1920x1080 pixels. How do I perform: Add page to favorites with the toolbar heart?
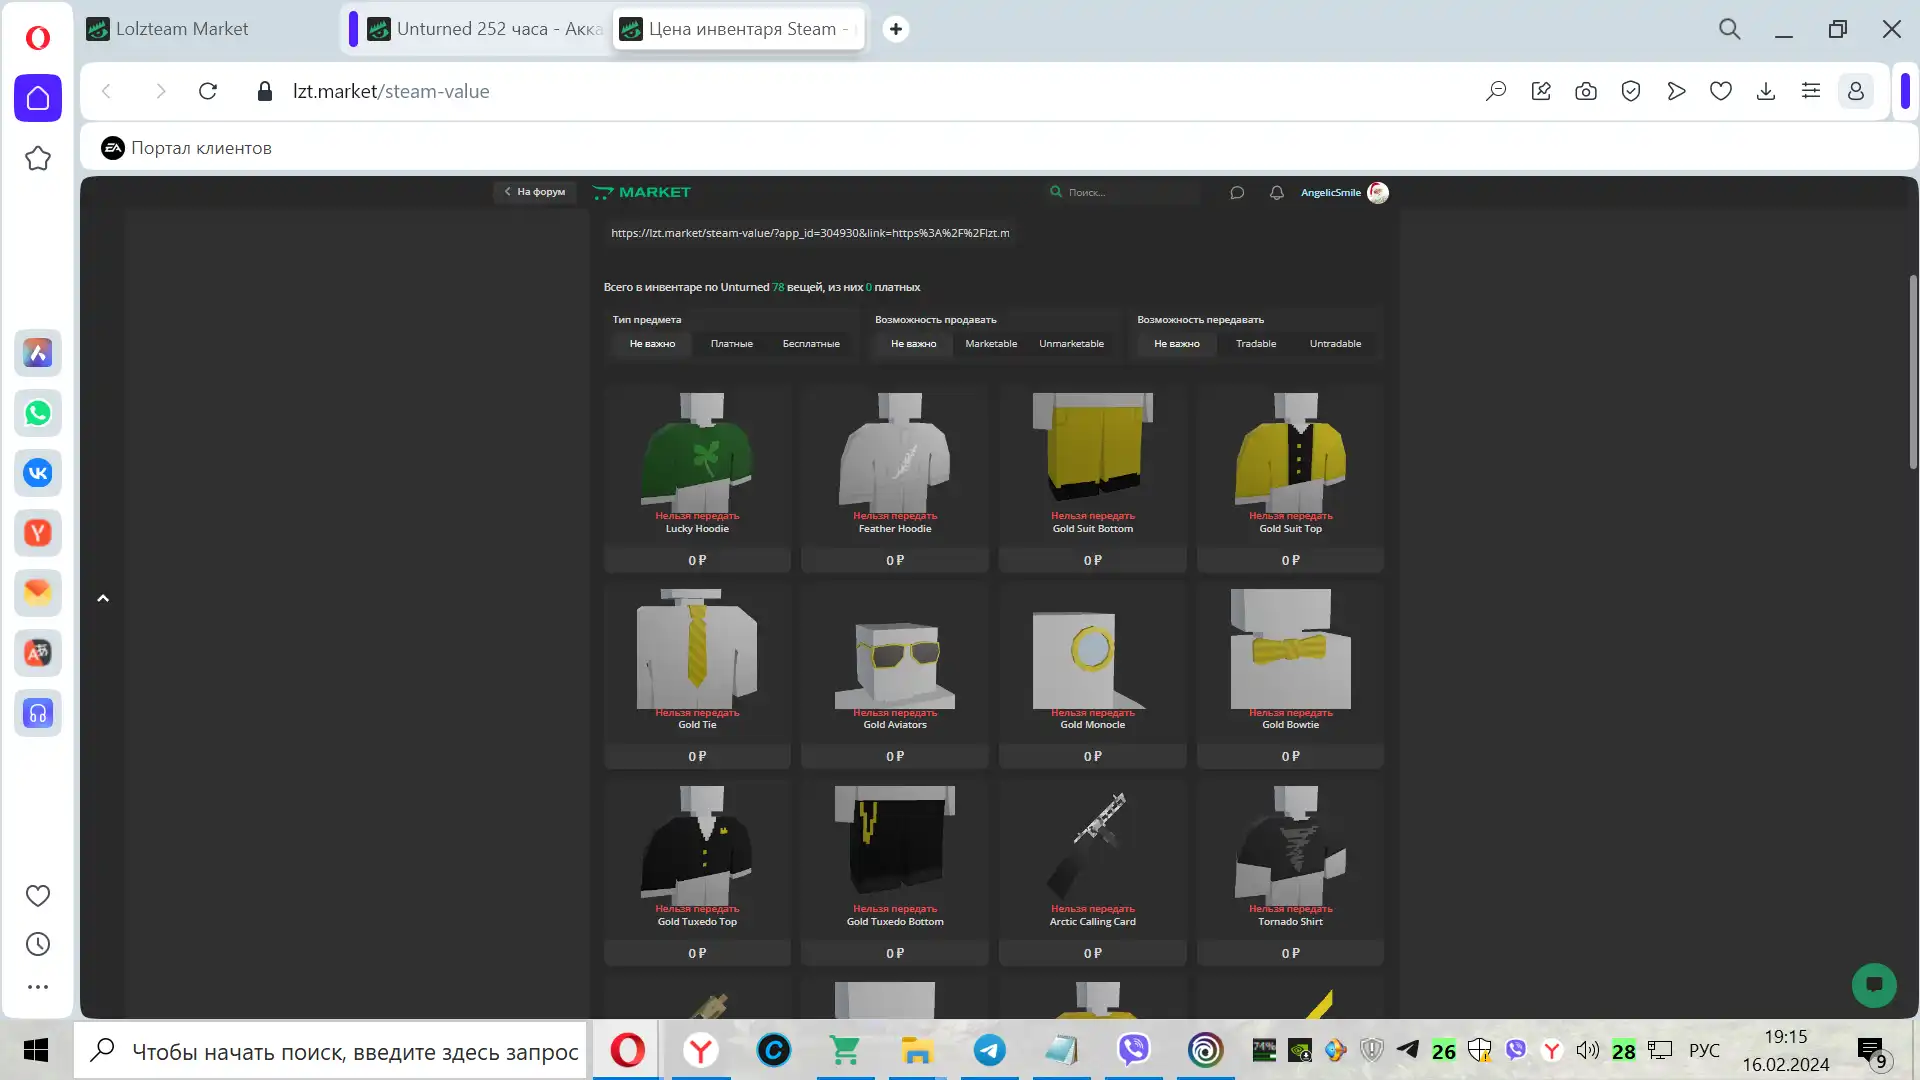coord(1721,91)
